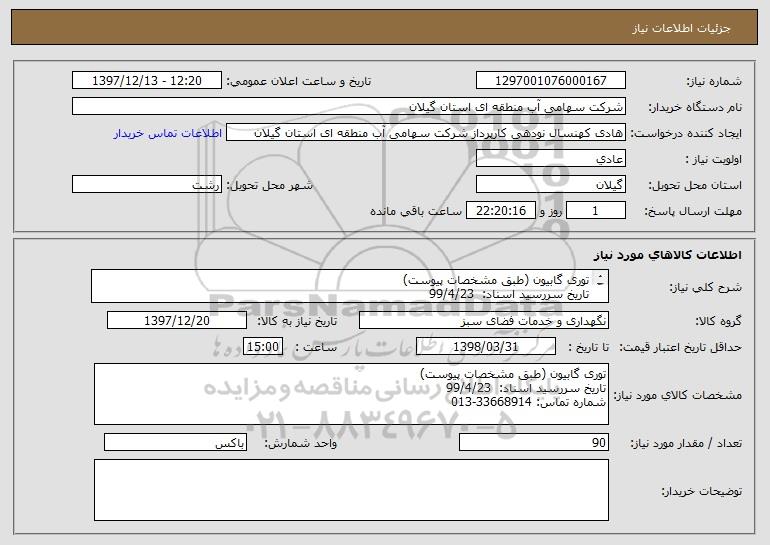
Task: Click the validity date field 1398/03/31
Action: coord(486,346)
